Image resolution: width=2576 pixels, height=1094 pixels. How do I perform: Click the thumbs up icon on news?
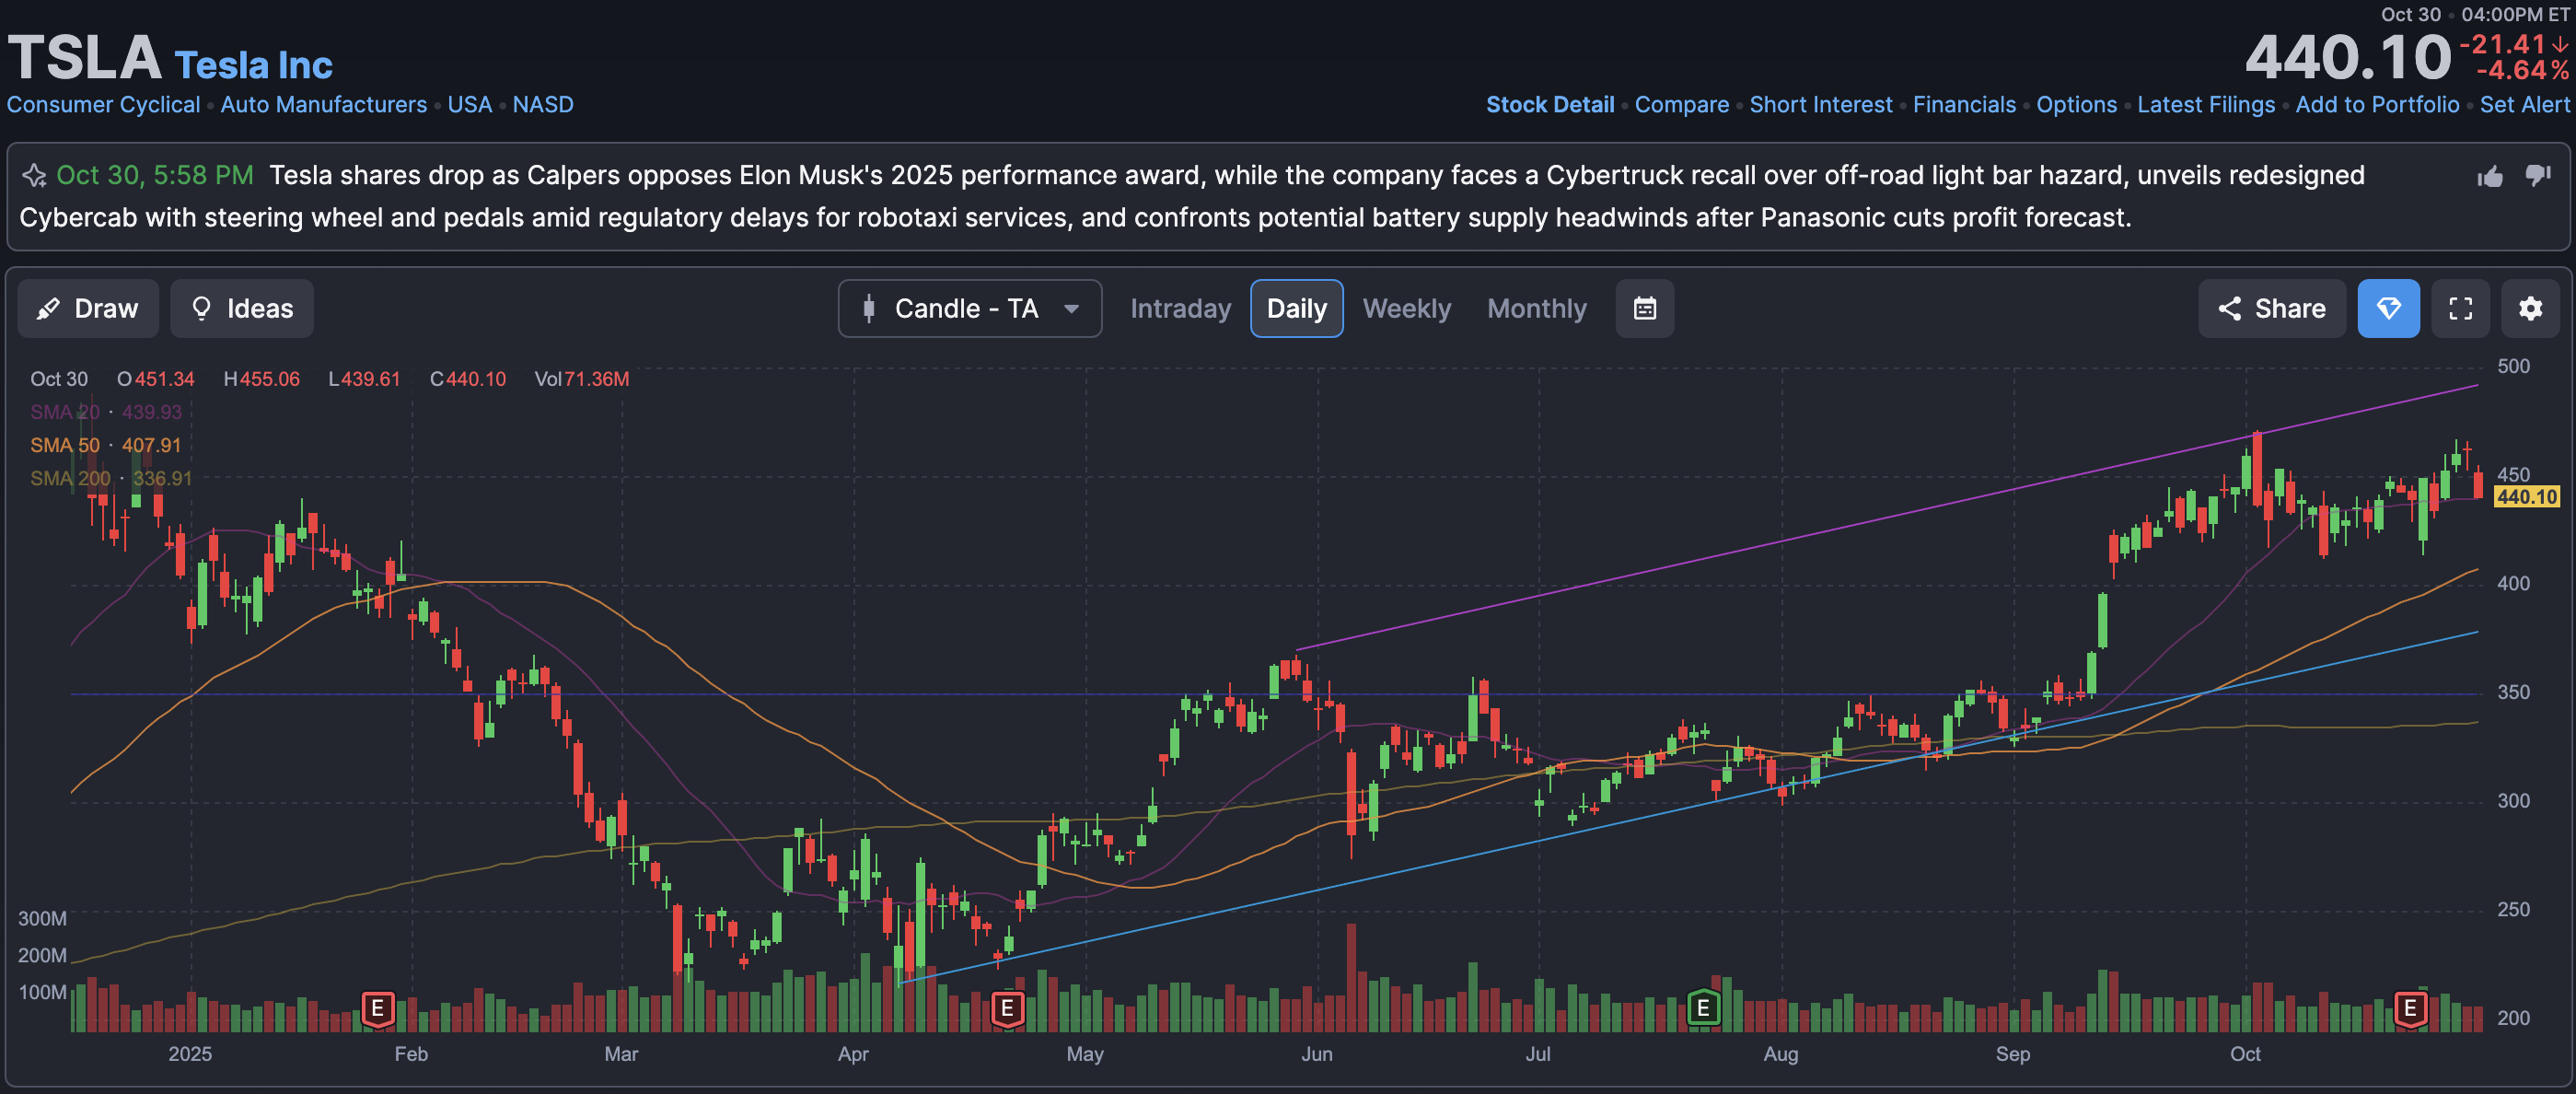(x=2490, y=177)
